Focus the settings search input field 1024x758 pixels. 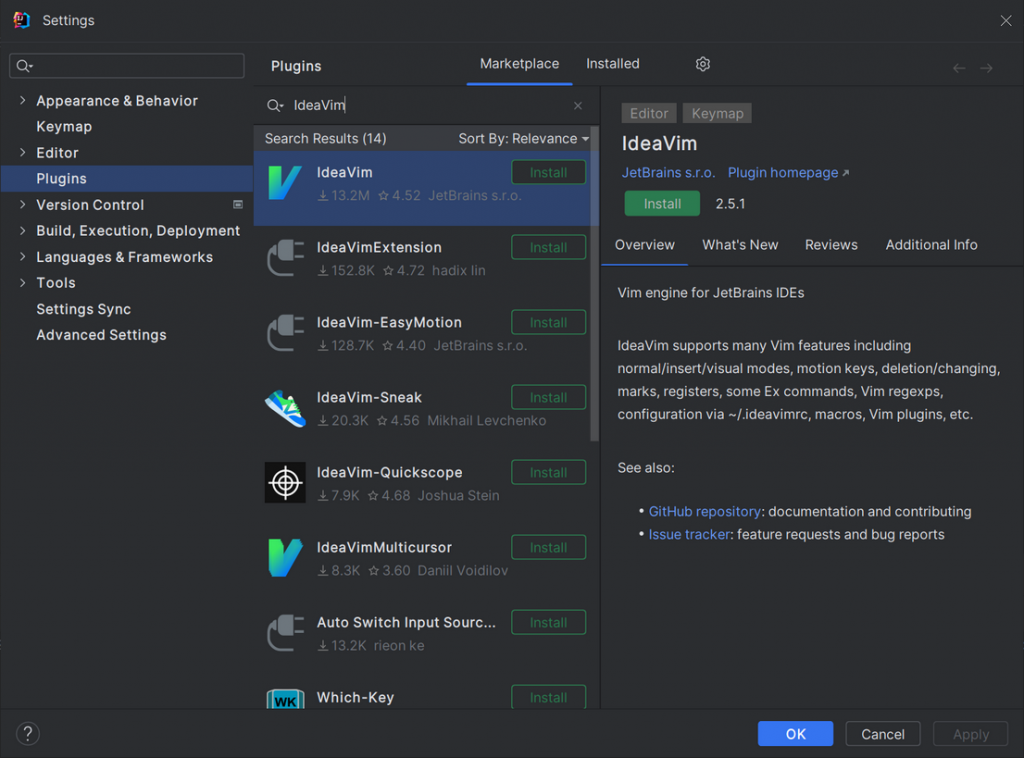pyautogui.click(x=127, y=66)
